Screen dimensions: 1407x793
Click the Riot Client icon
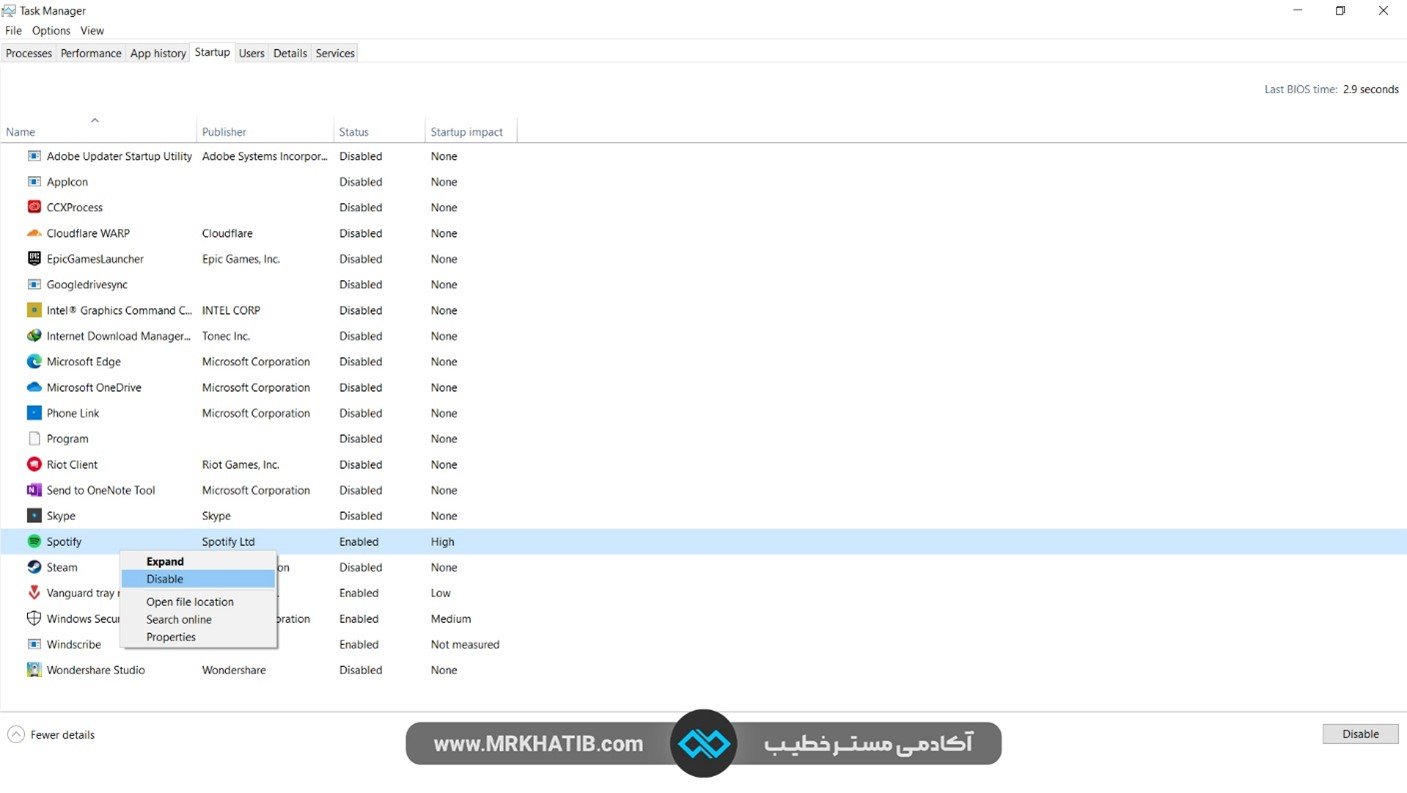coord(34,465)
